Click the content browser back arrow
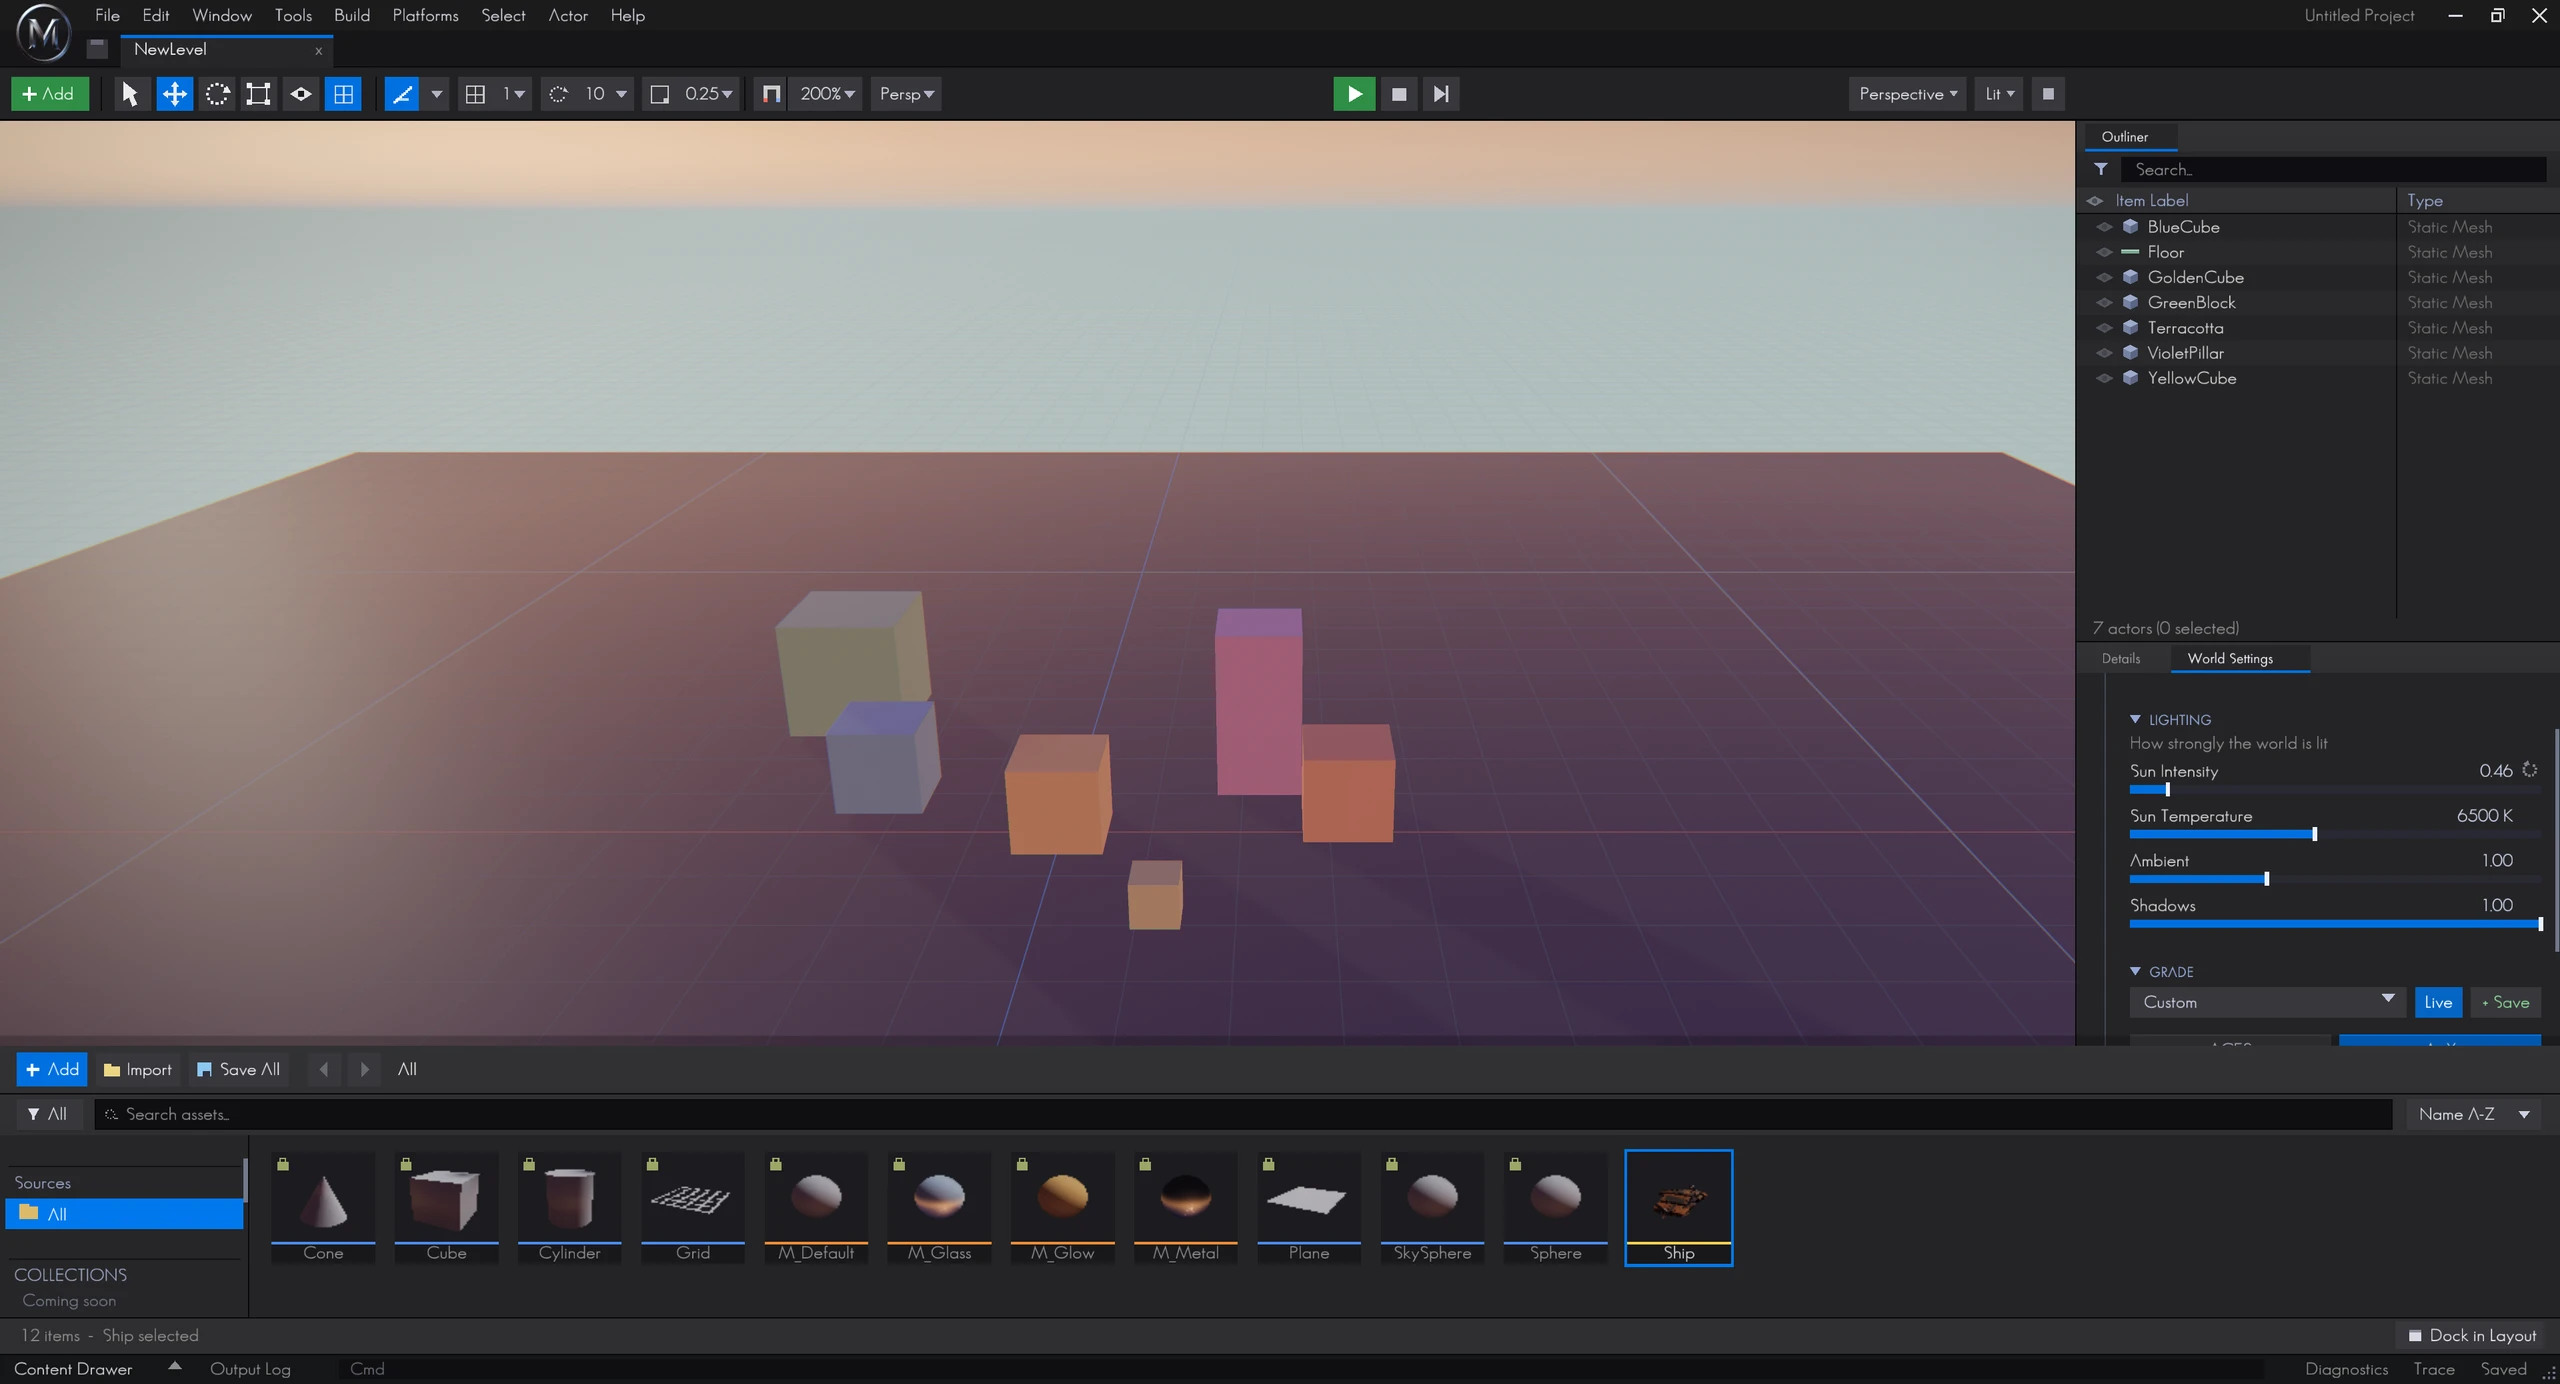 [324, 1069]
